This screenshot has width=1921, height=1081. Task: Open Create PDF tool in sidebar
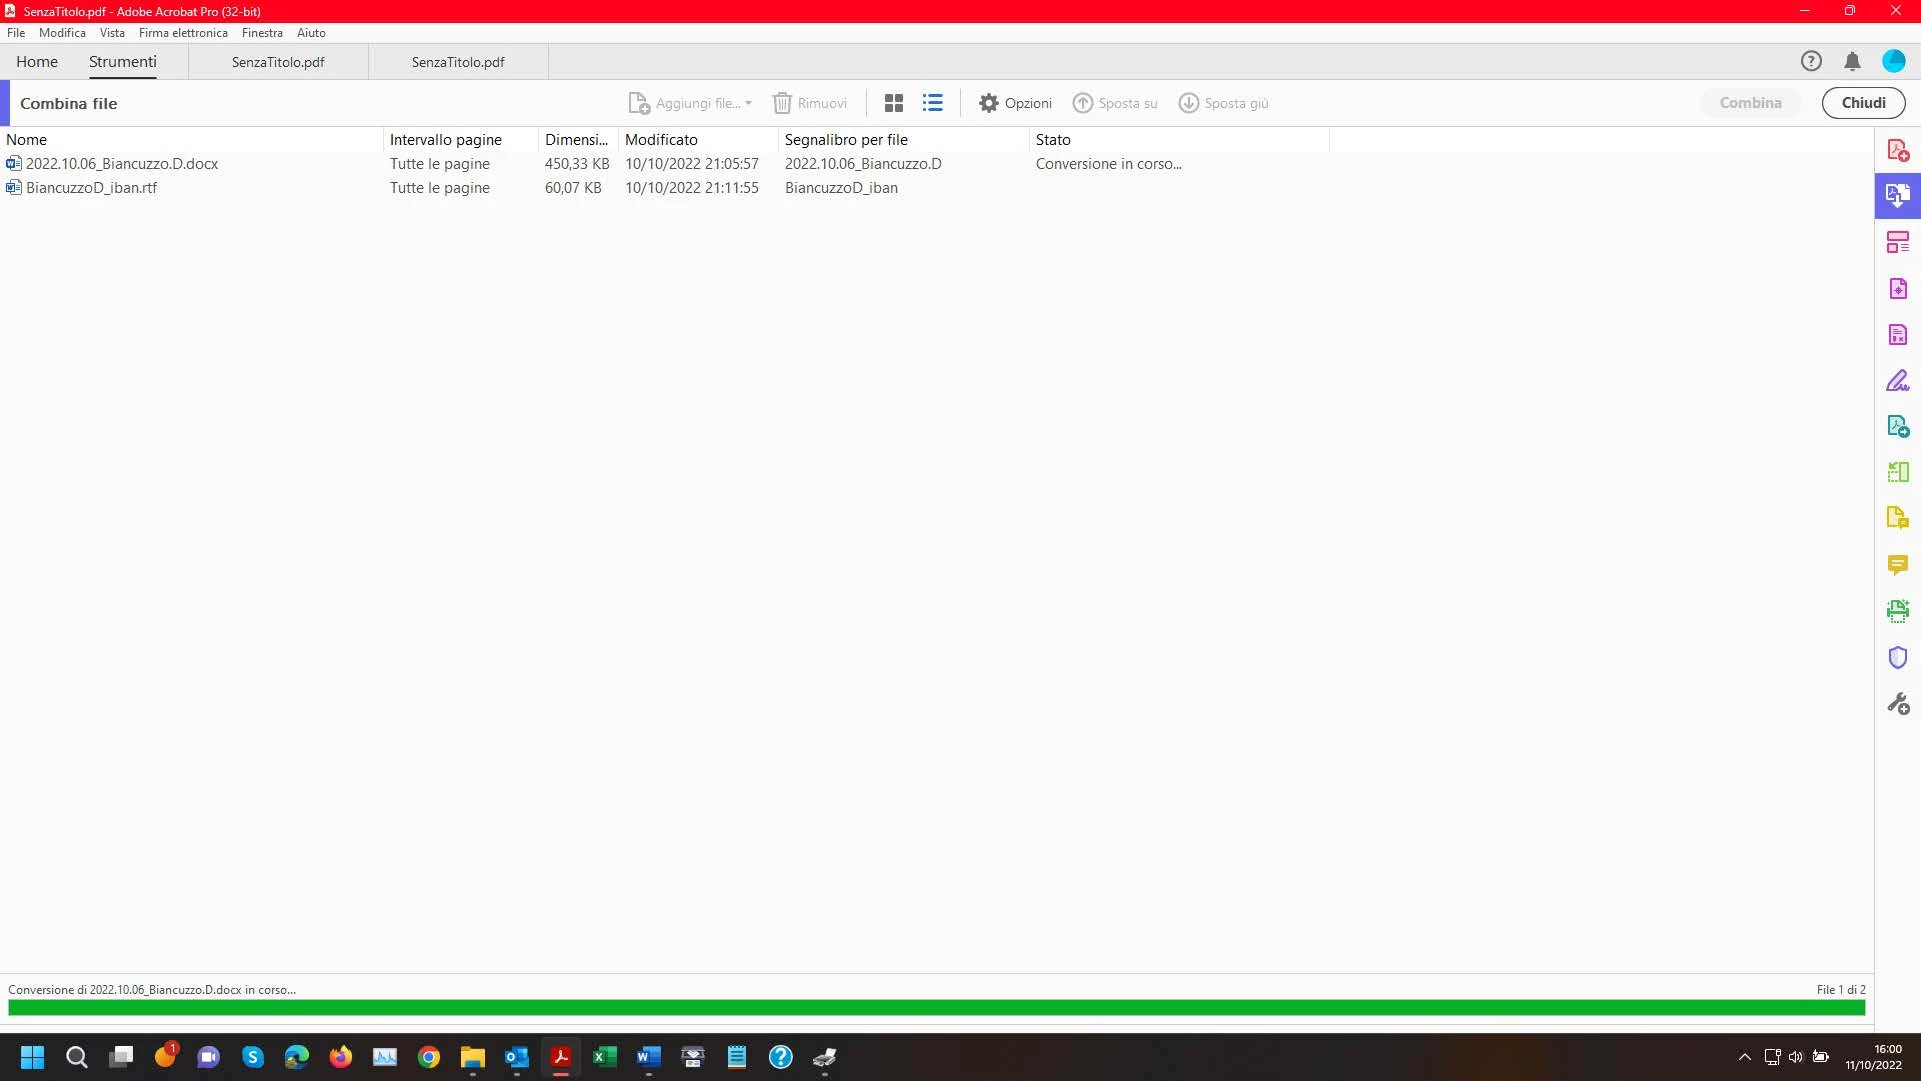(1897, 150)
